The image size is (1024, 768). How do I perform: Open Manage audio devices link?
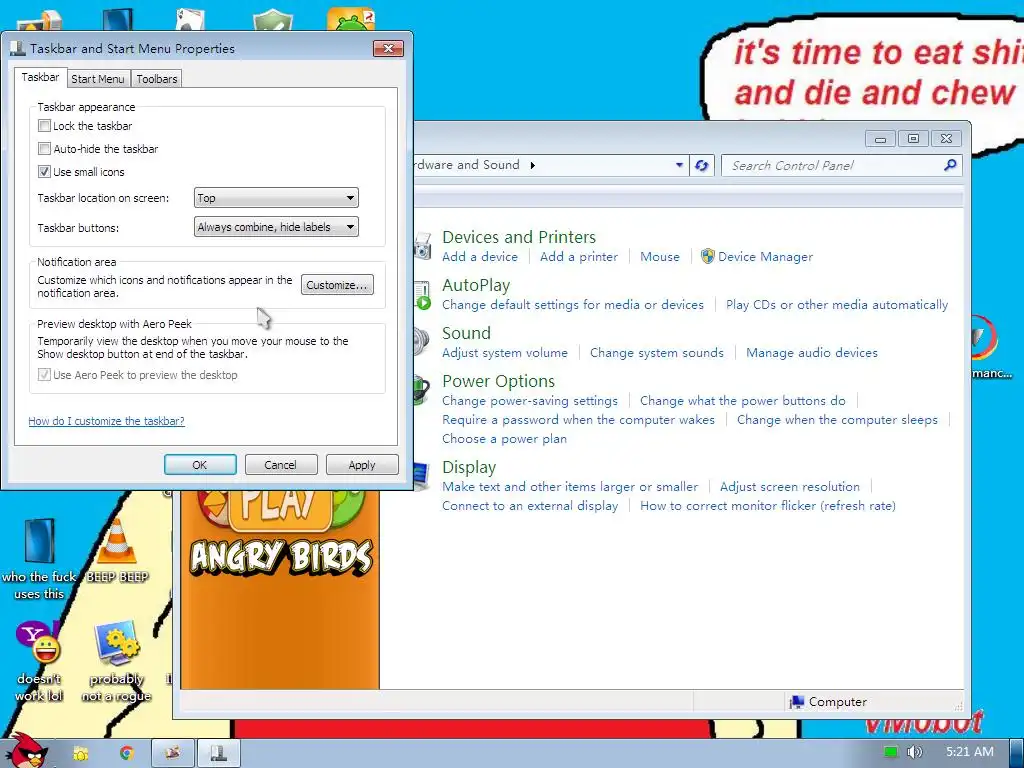[812, 353]
